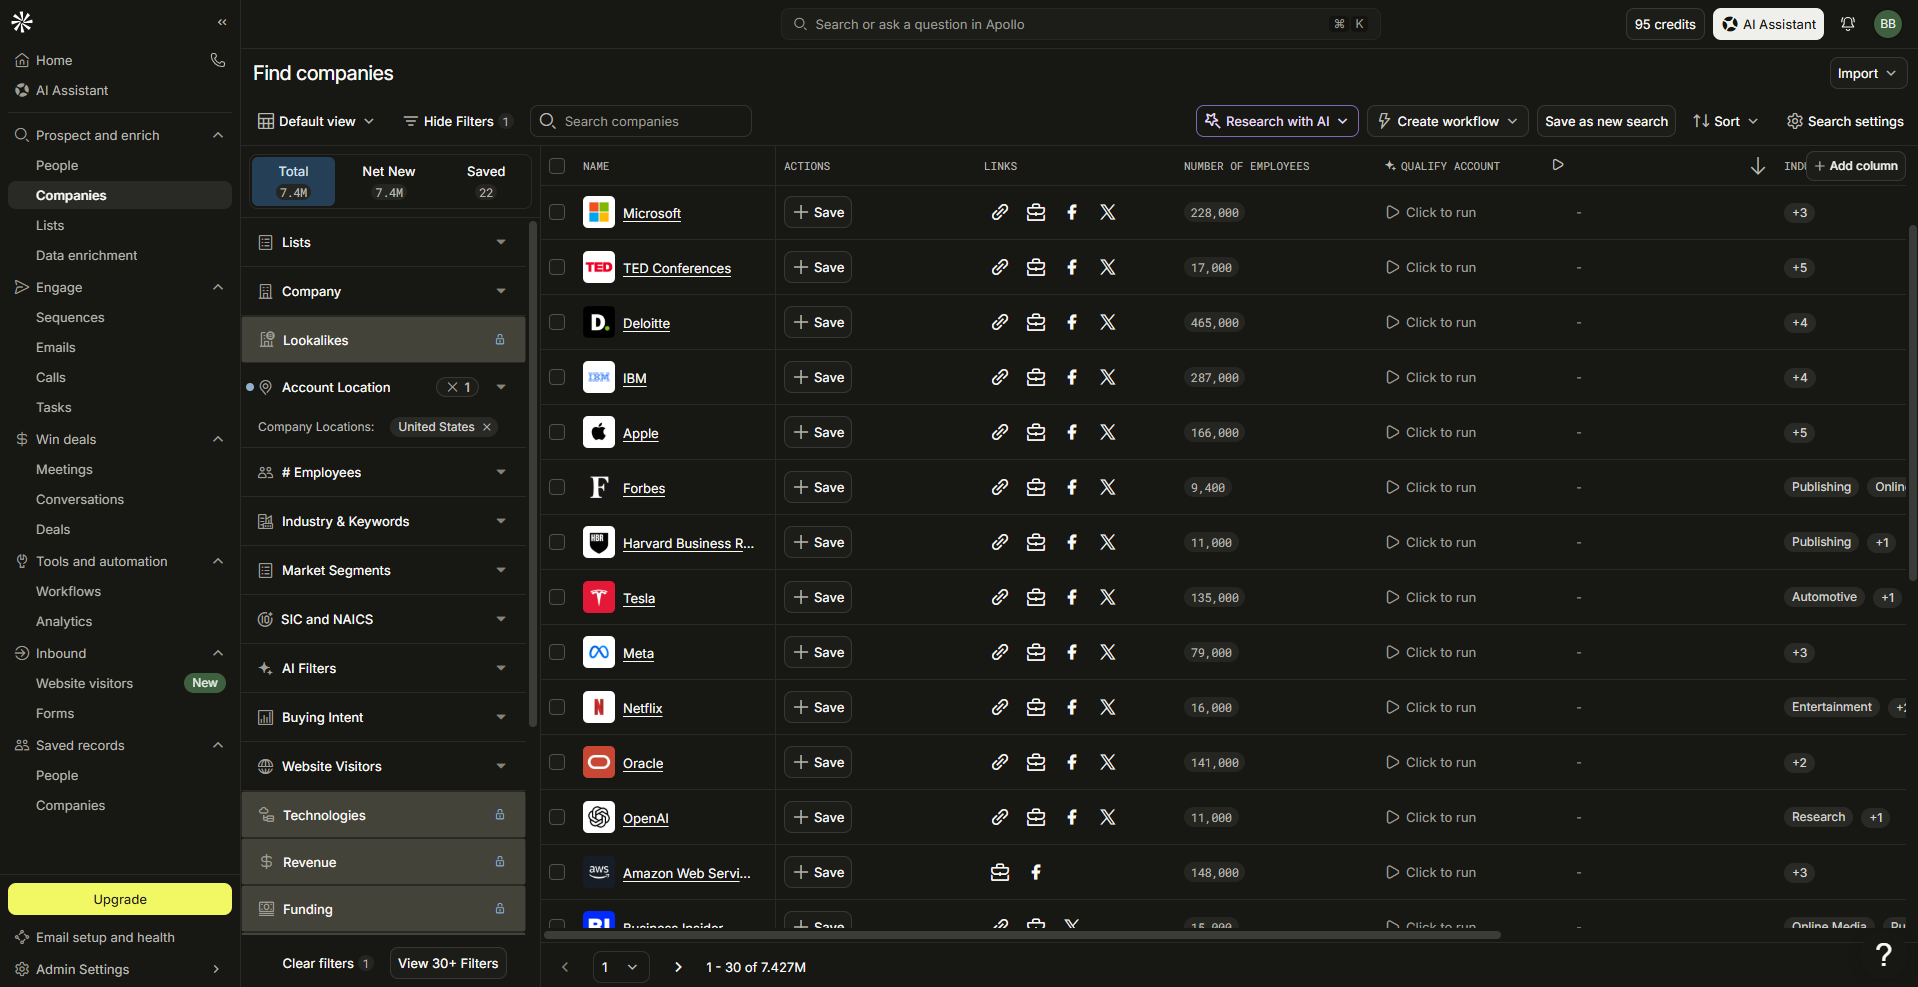The image size is (1918, 987).
Task: Open Data enrichment in the sidebar
Action: pyautogui.click(x=87, y=255)
